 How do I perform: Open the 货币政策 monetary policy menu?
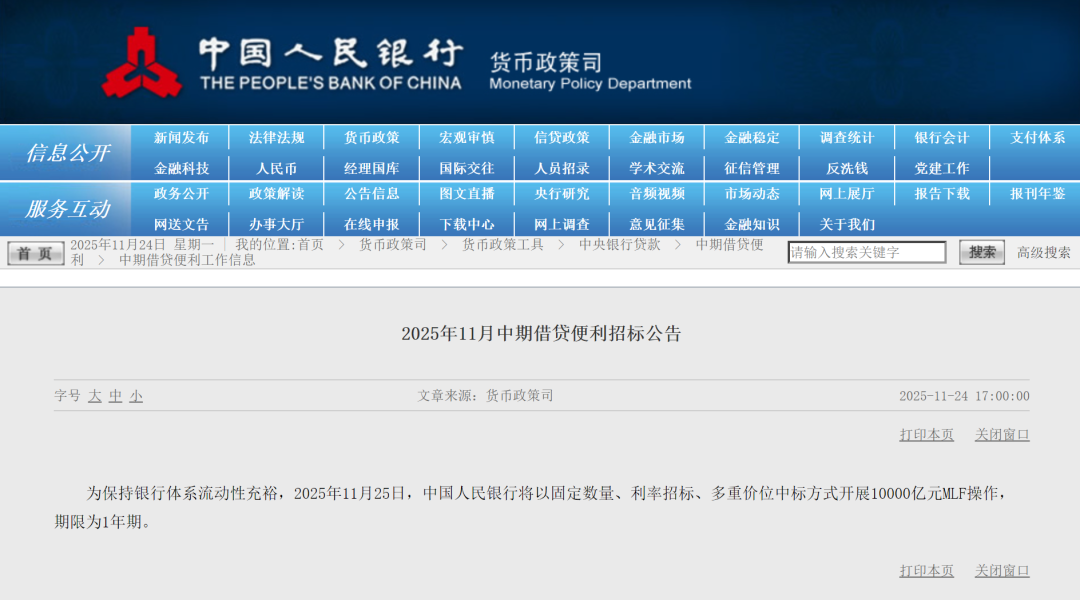tap(372, 137)
